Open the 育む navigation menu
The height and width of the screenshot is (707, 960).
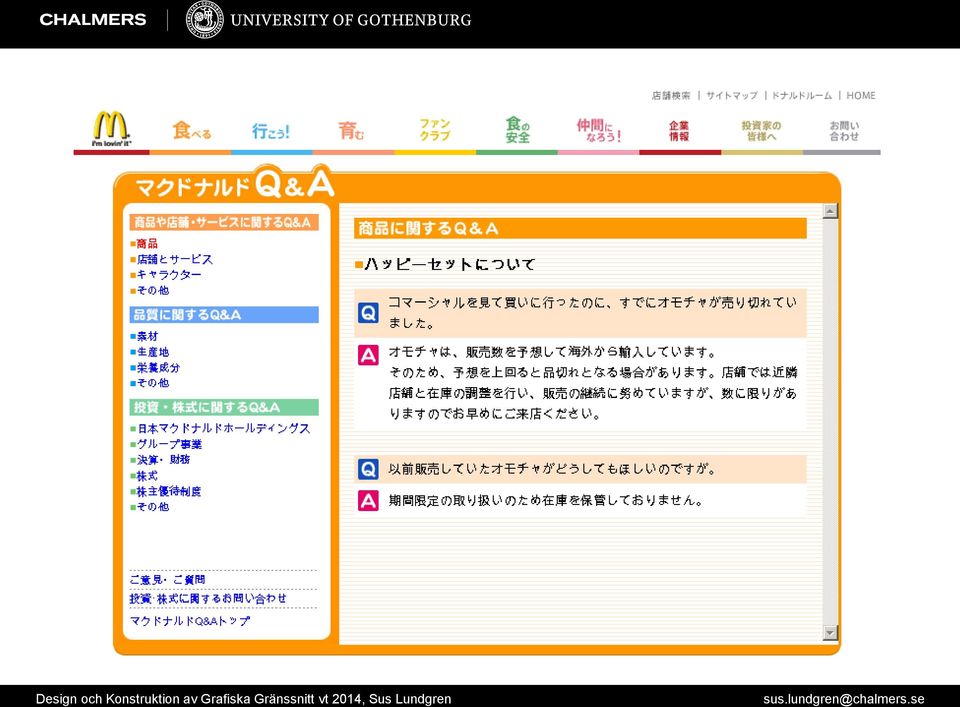point(351,130)
